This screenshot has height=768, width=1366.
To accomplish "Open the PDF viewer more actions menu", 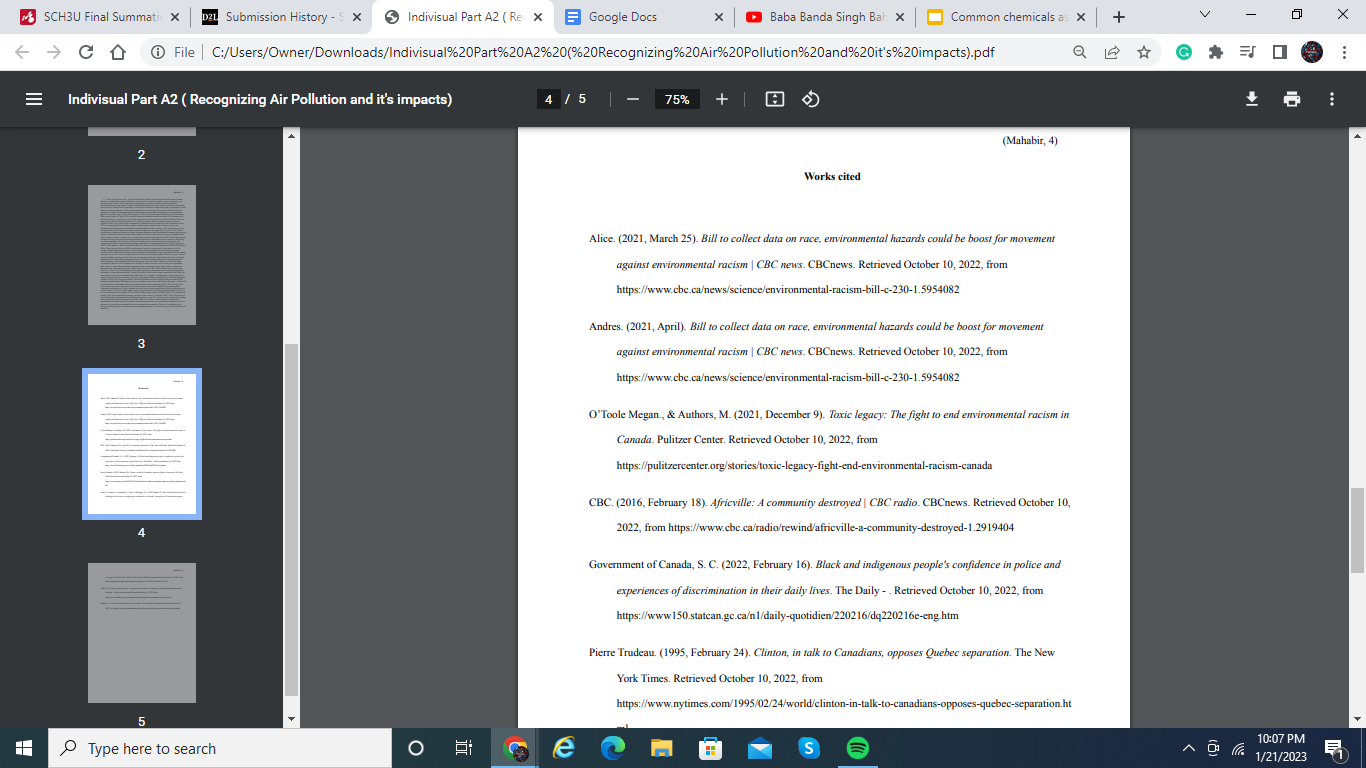I will [1332, 99].
